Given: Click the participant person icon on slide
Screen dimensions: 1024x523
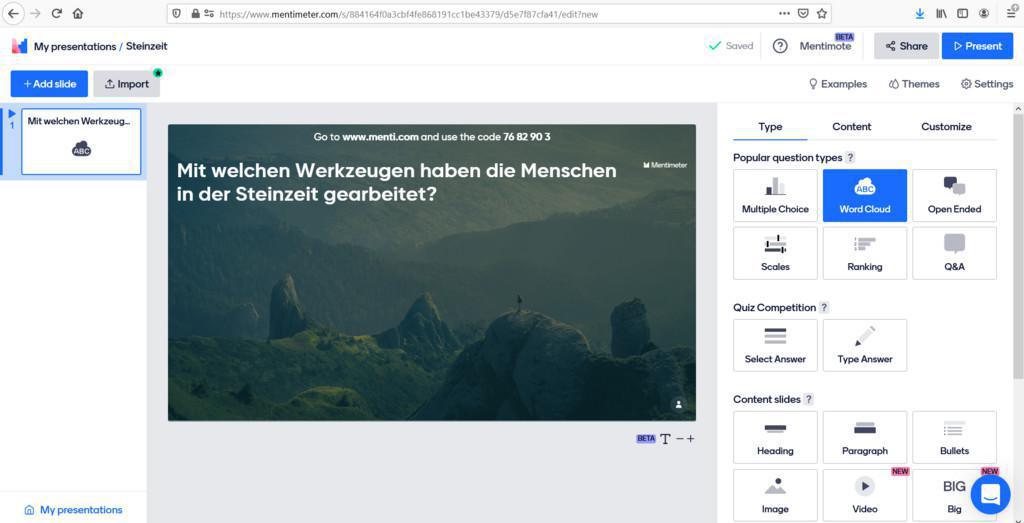Looking at the screenshot, I should 679,405.
